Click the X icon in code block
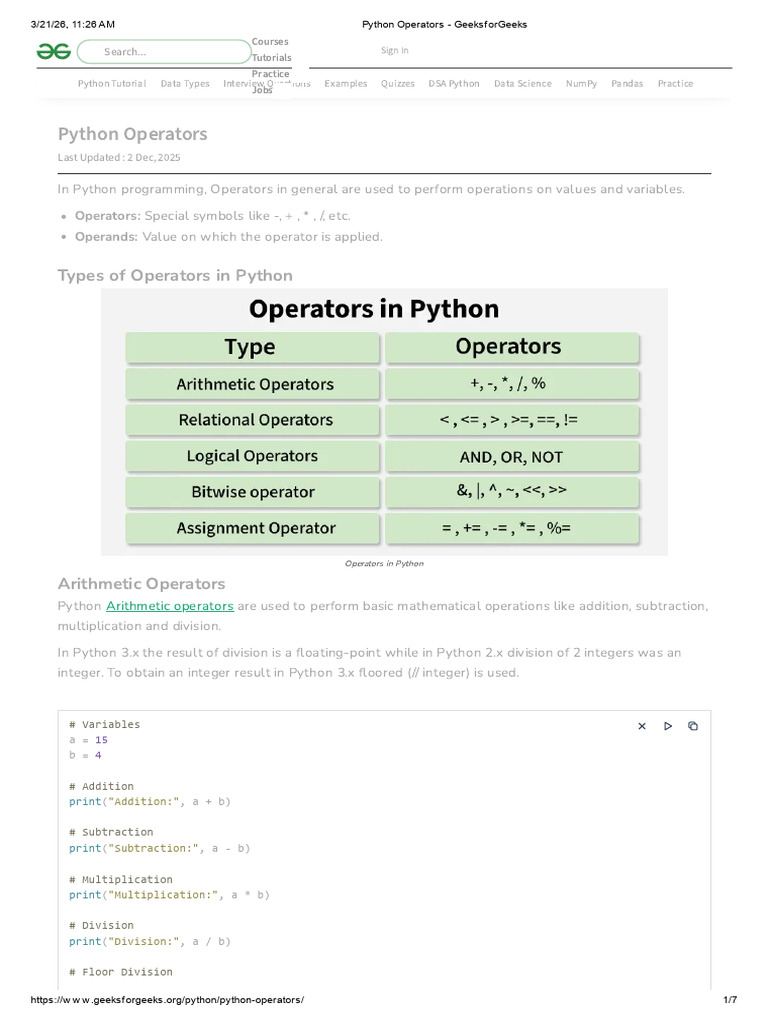The height and width of the screenshot is (1024, 768). [x=642, y=726]
